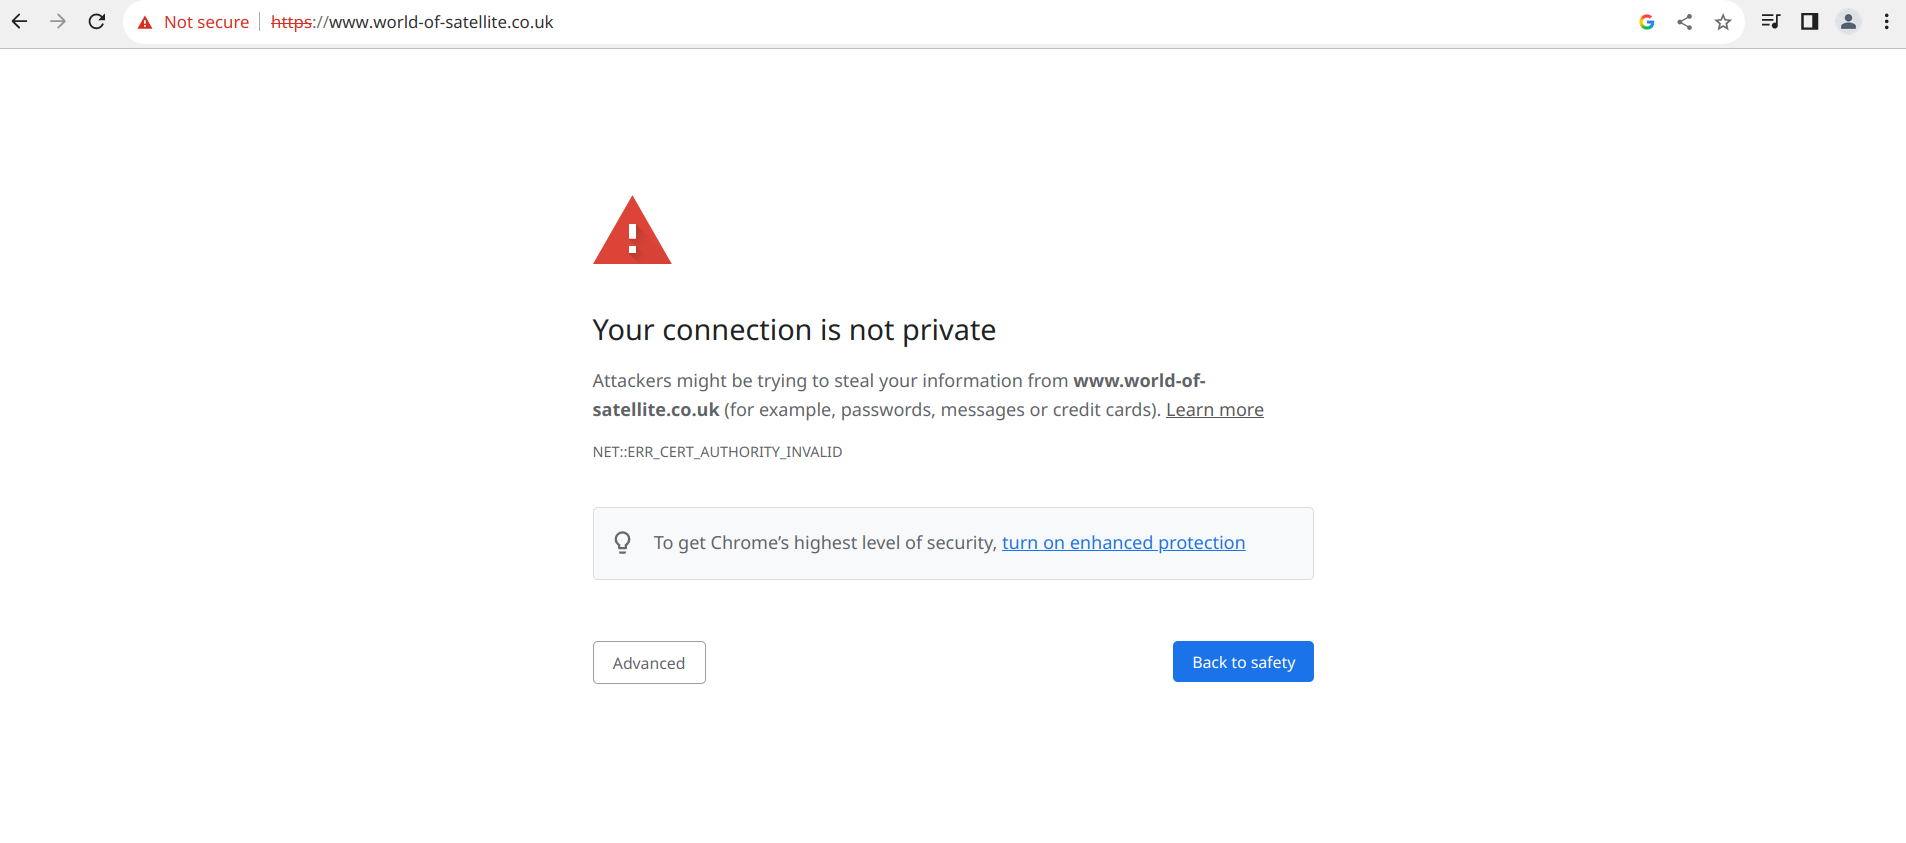The height and width of the screenshot is (843, 1906).
Task: Expand the Advanced options
Action: (x=649, y=663)
